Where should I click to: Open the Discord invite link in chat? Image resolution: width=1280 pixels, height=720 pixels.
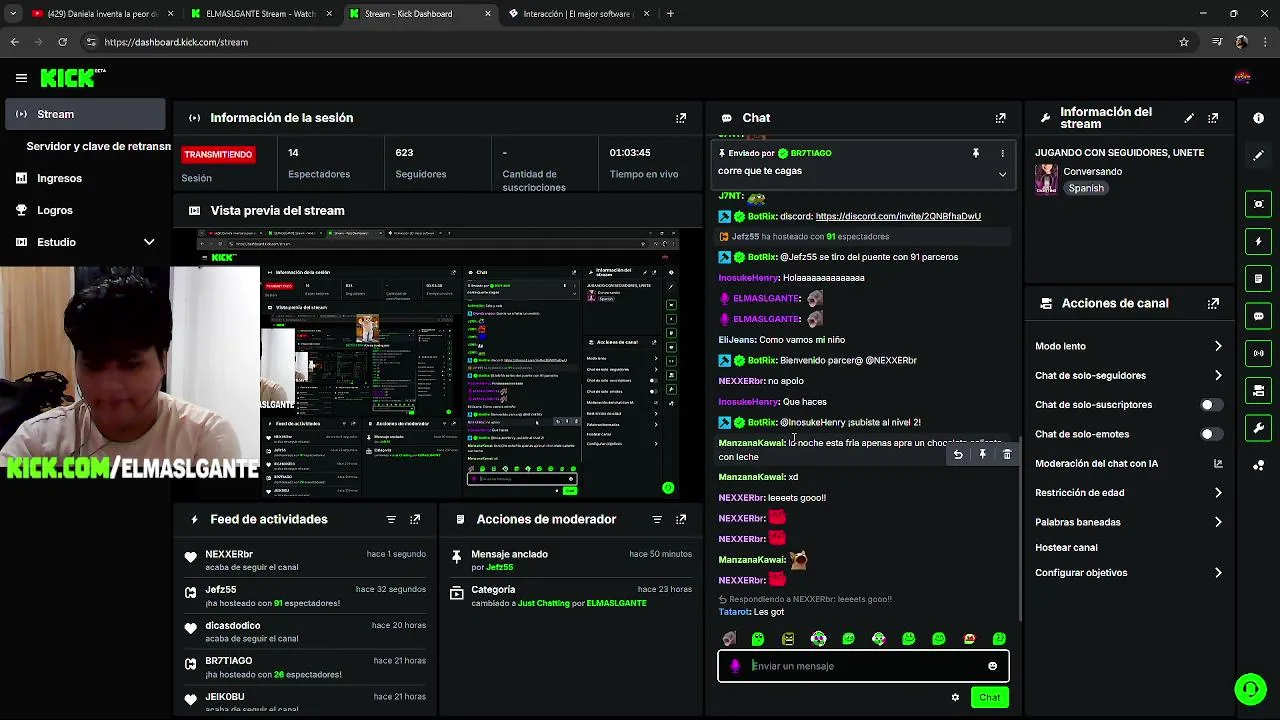(x=898, y=216)
